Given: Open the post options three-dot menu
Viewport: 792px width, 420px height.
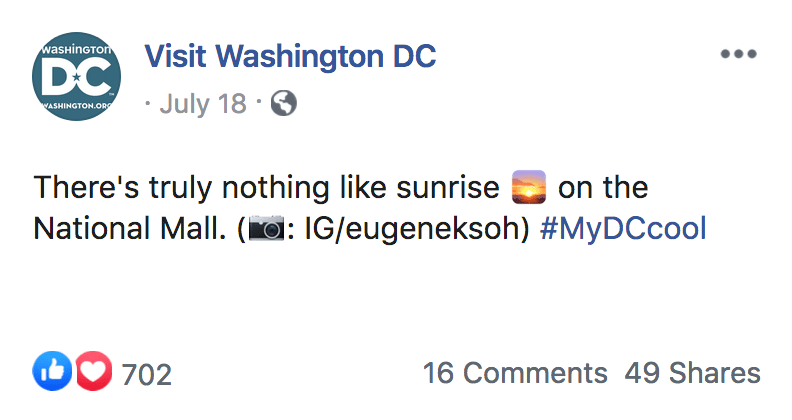Looking at the screenshot, I should click(738, 54).
